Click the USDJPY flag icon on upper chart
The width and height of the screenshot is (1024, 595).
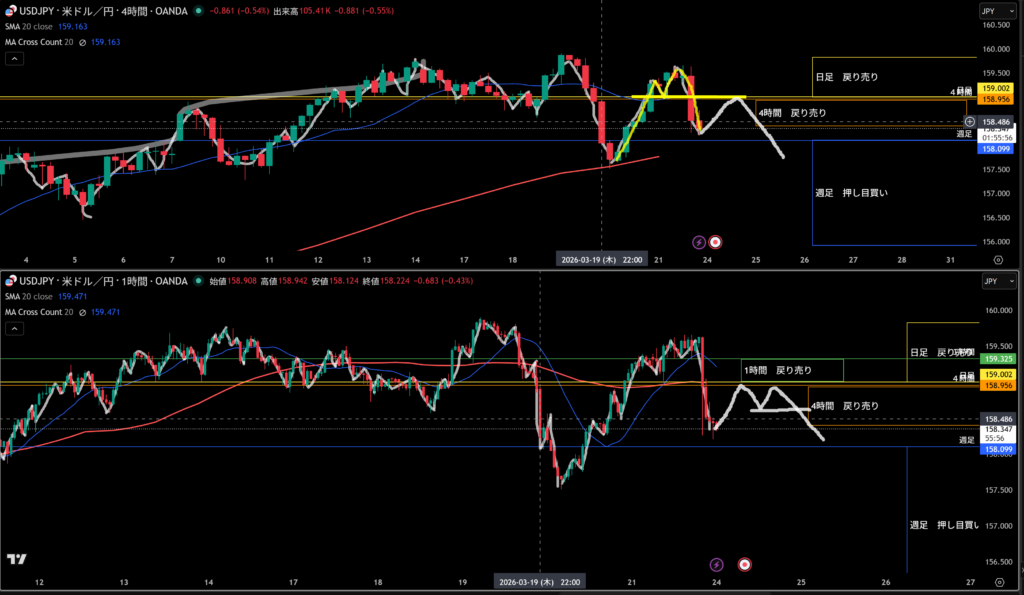[9, 11]
